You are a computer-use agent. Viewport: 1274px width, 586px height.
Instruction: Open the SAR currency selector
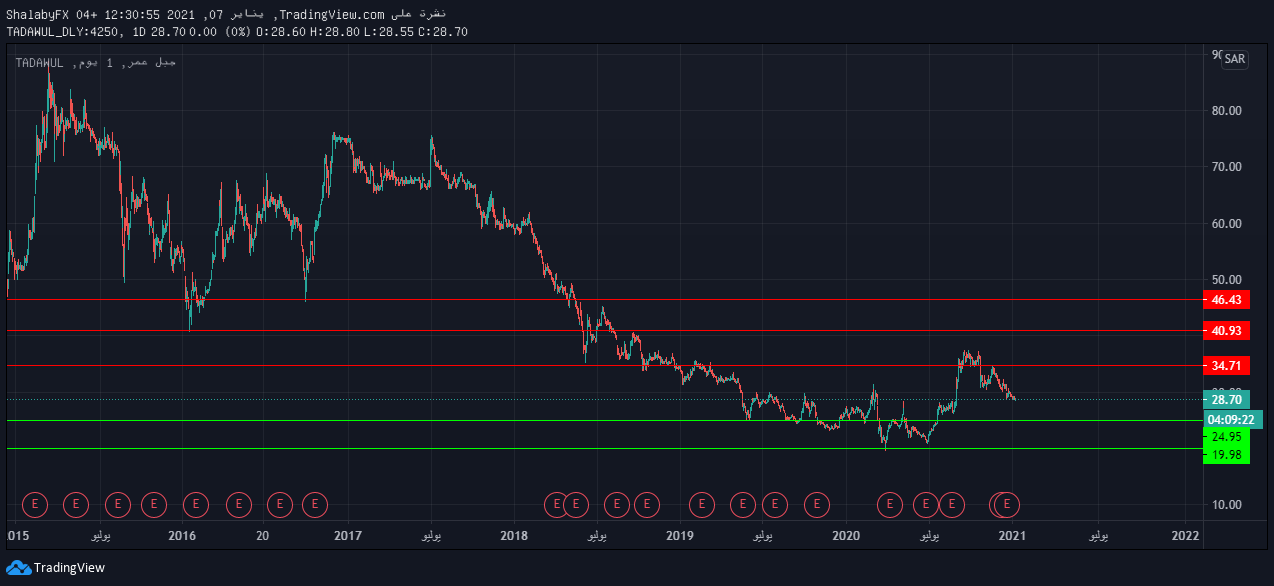click(x=1235, y=59)
